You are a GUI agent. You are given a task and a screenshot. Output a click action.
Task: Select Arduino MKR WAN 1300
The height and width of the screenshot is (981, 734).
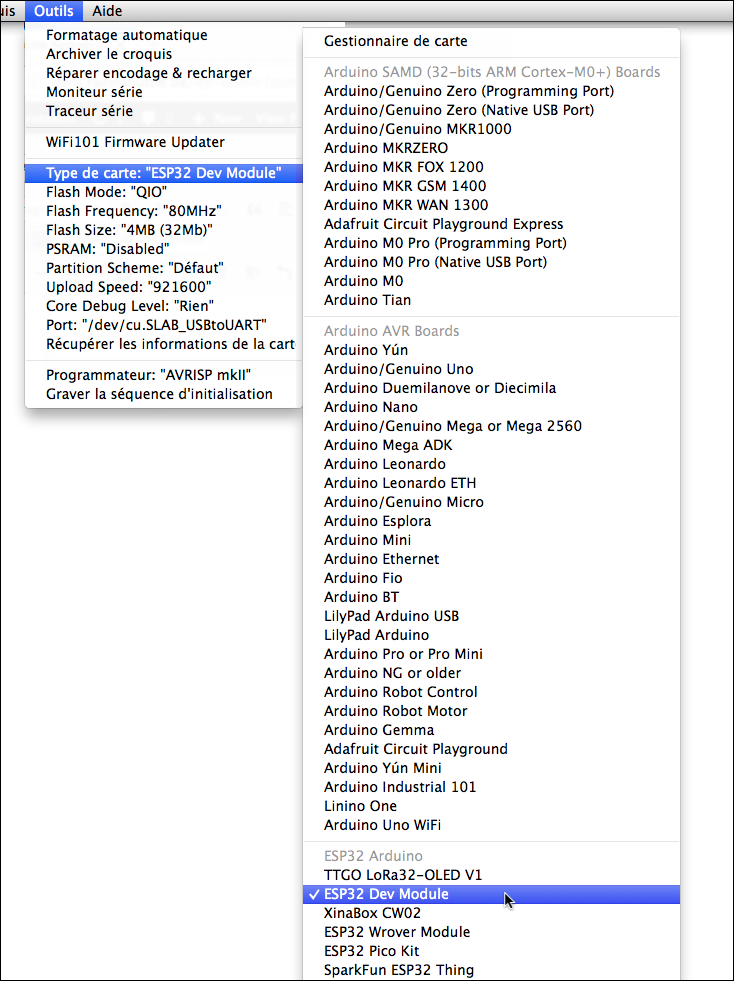(491, 205)
